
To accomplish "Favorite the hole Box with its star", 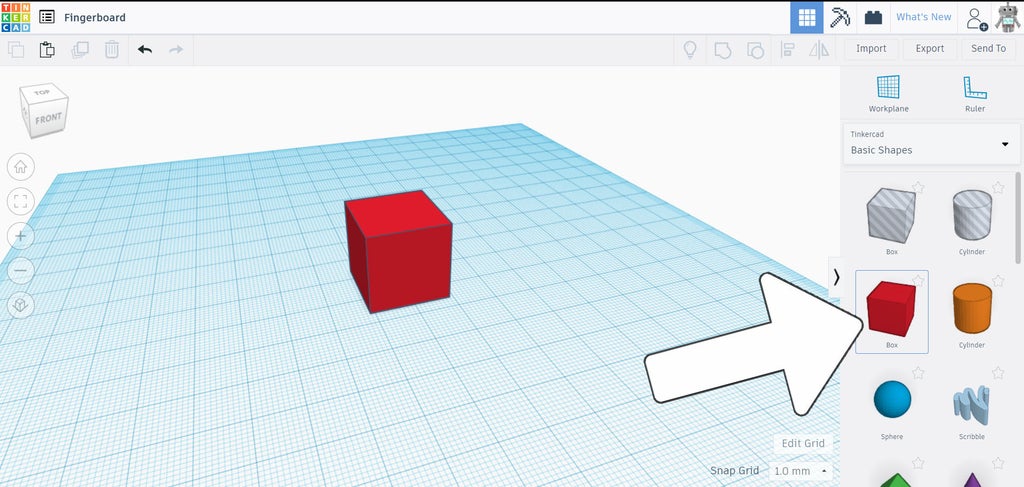I will [x=918, y=187].
